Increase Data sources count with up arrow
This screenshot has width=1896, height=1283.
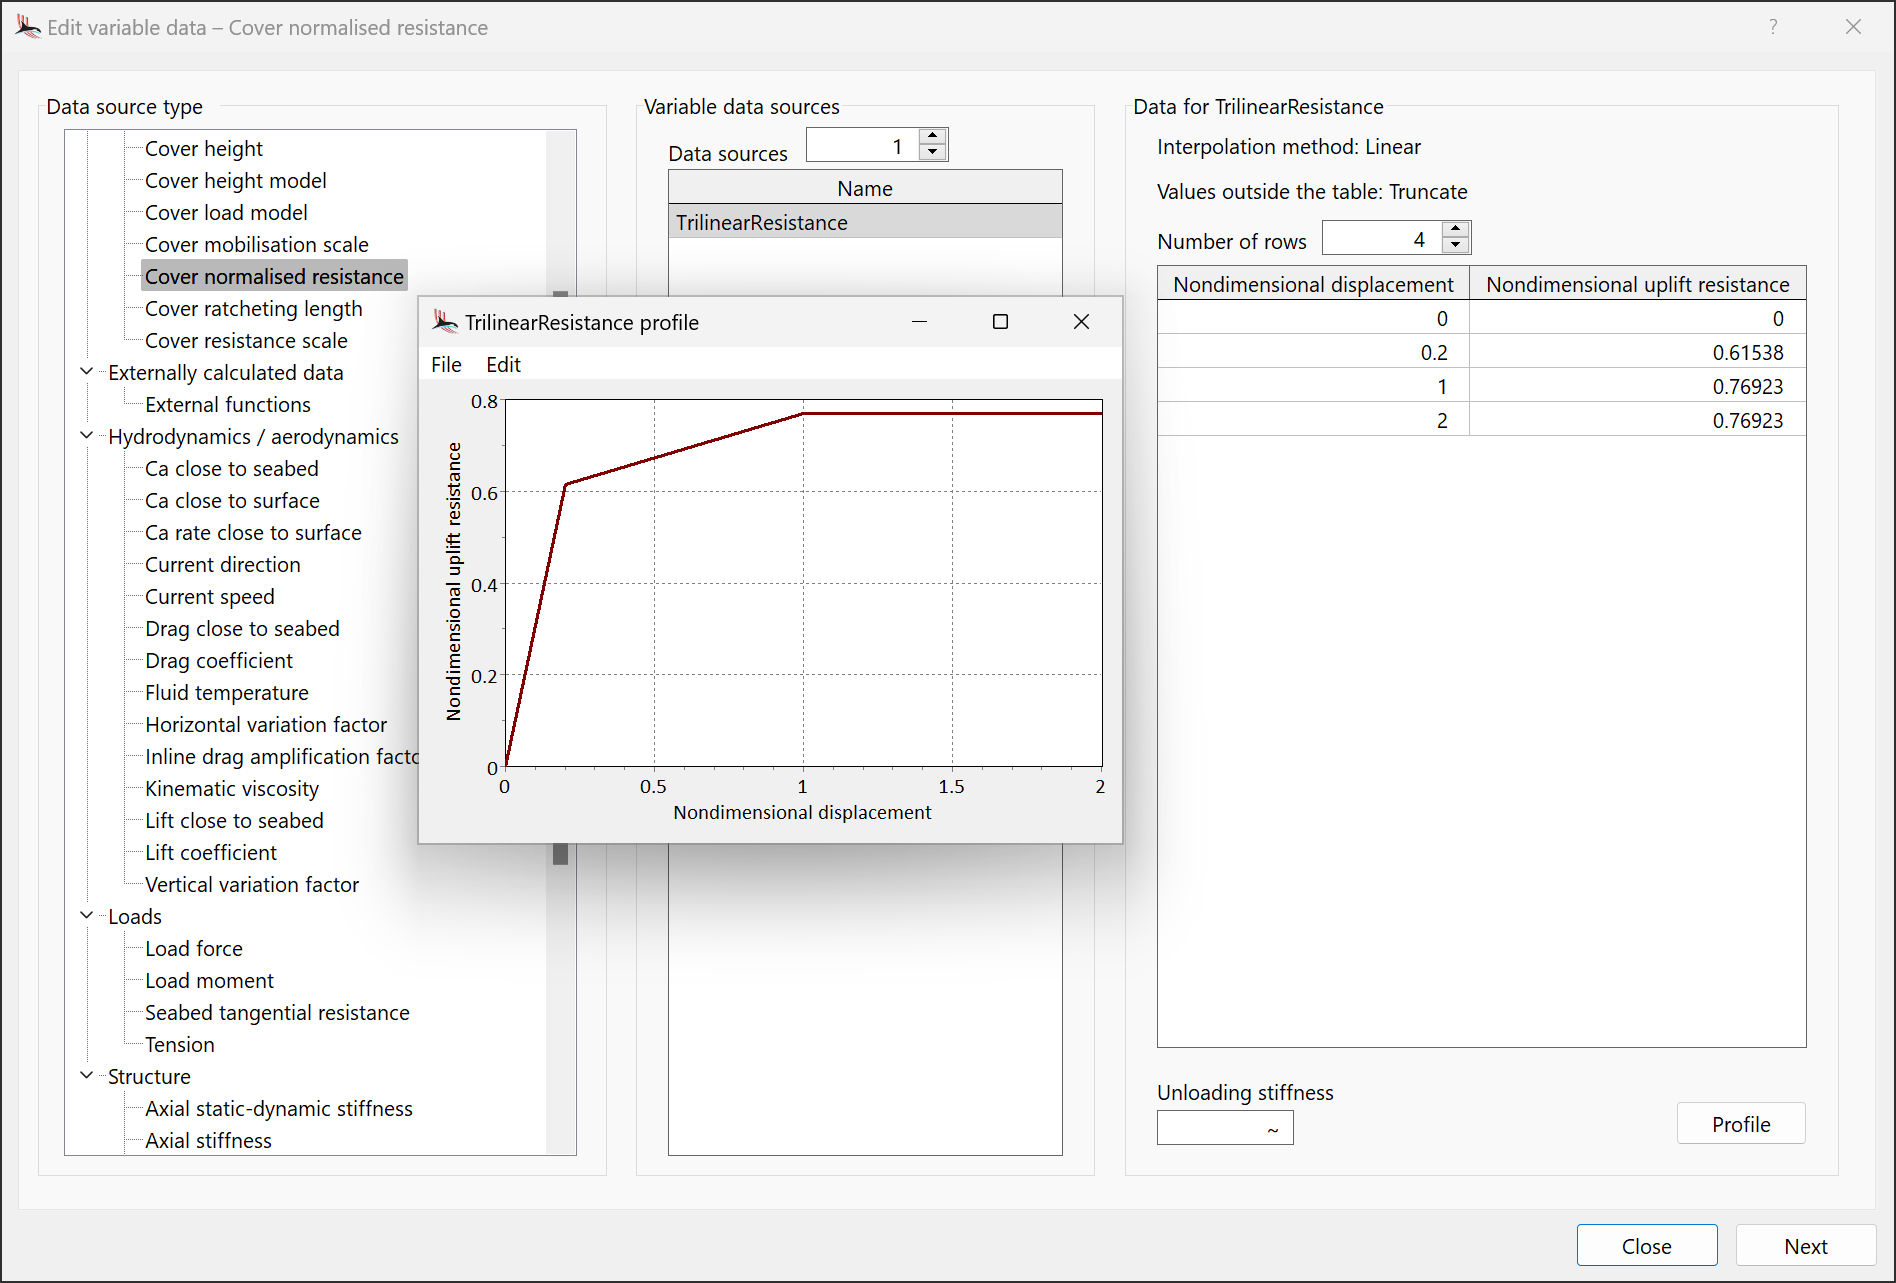pos(933,136)
